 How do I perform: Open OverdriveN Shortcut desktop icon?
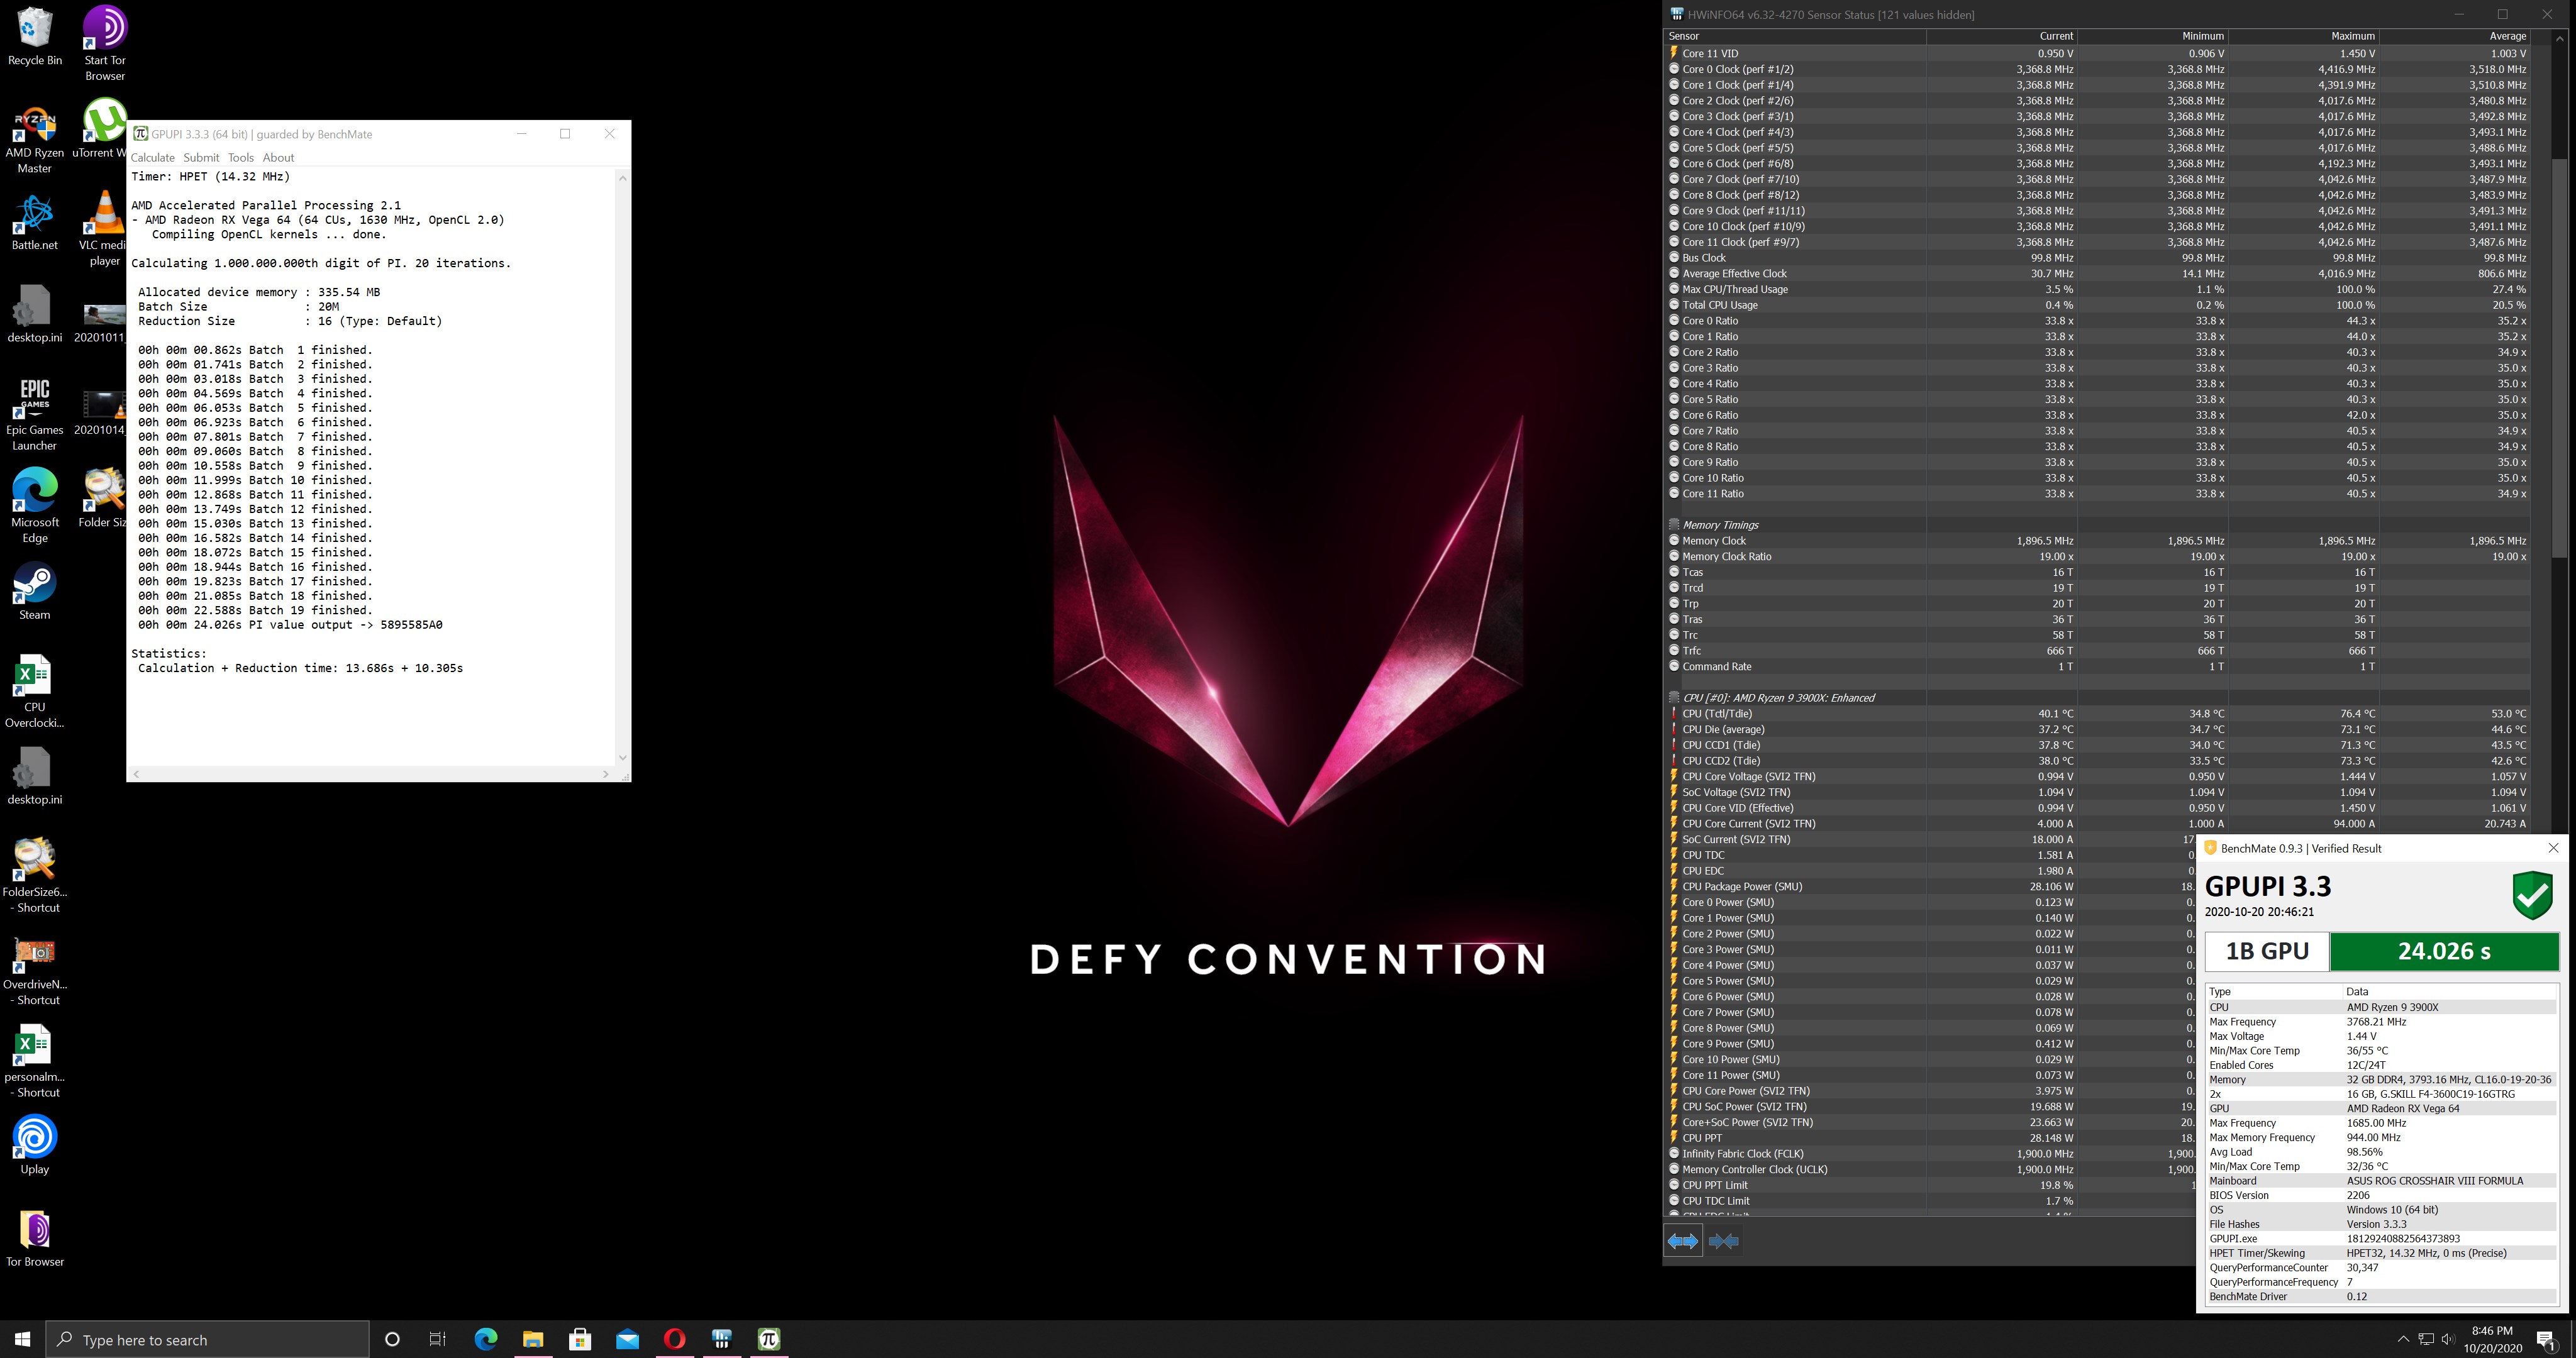35,971
